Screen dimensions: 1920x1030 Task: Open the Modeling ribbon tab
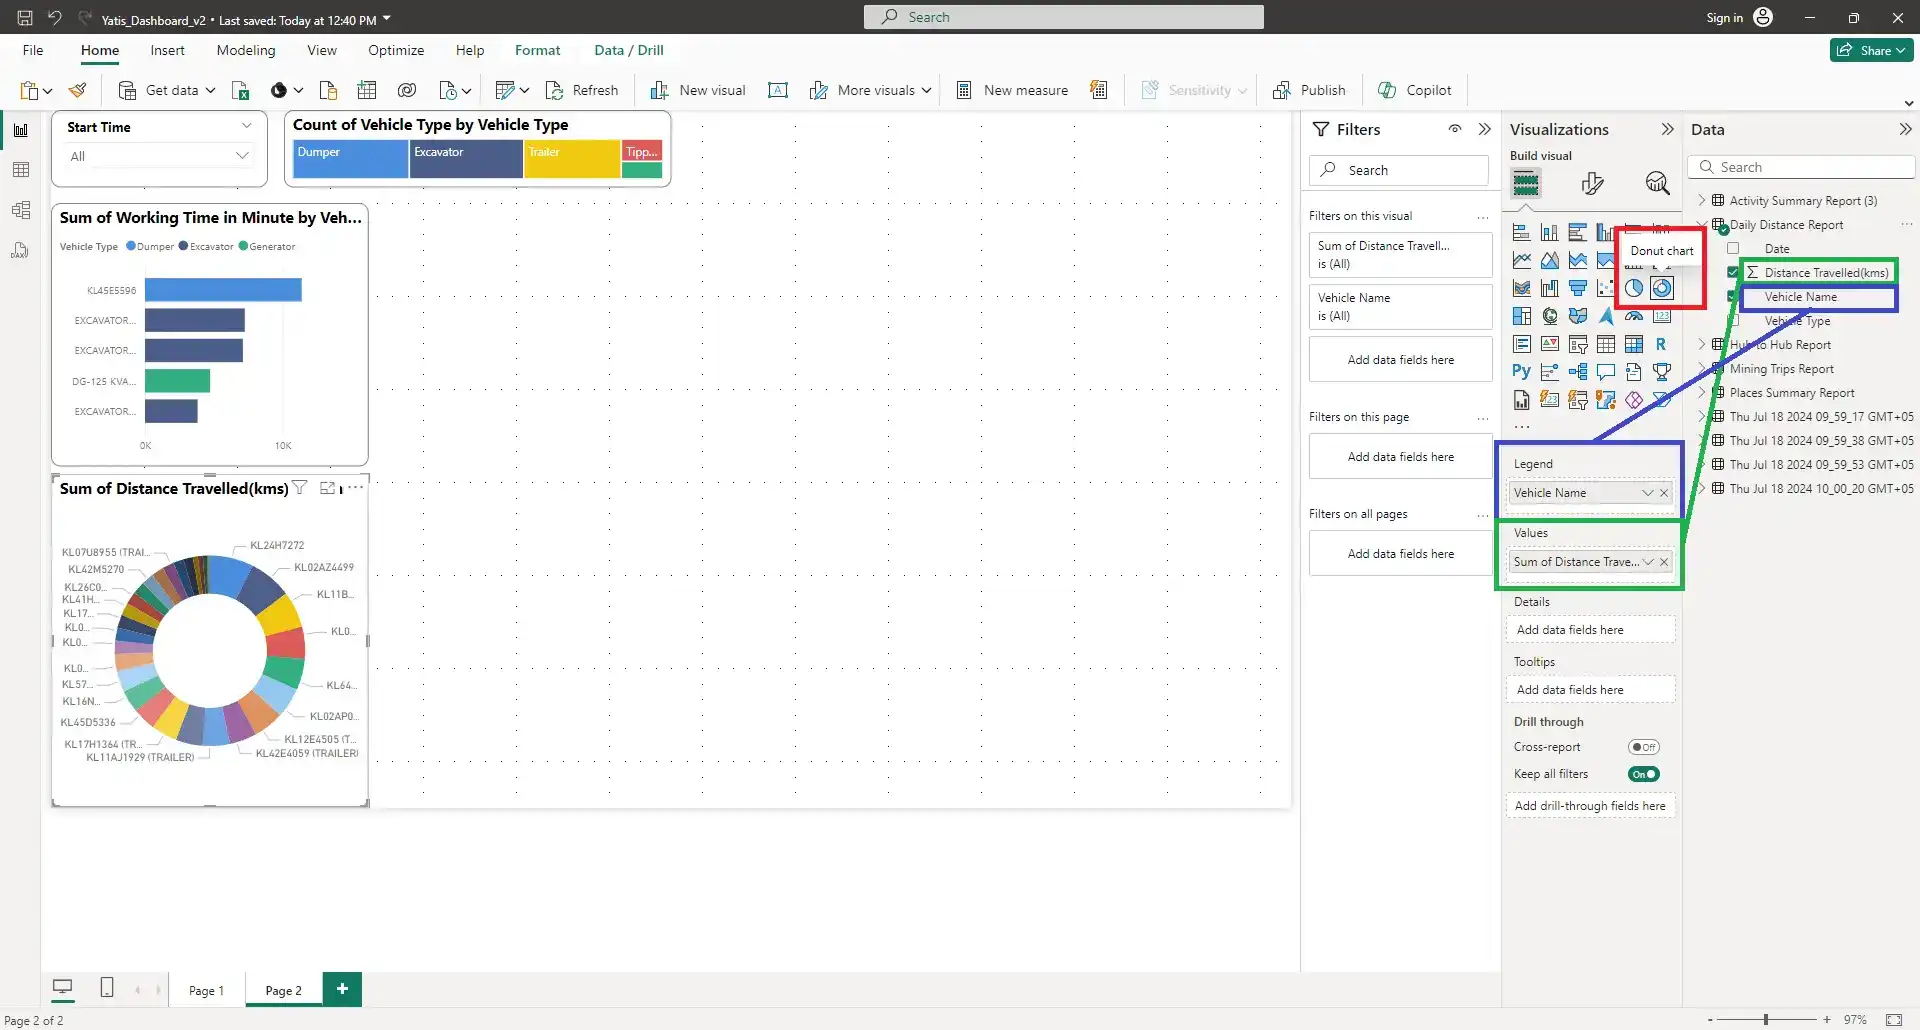point(245,50)
